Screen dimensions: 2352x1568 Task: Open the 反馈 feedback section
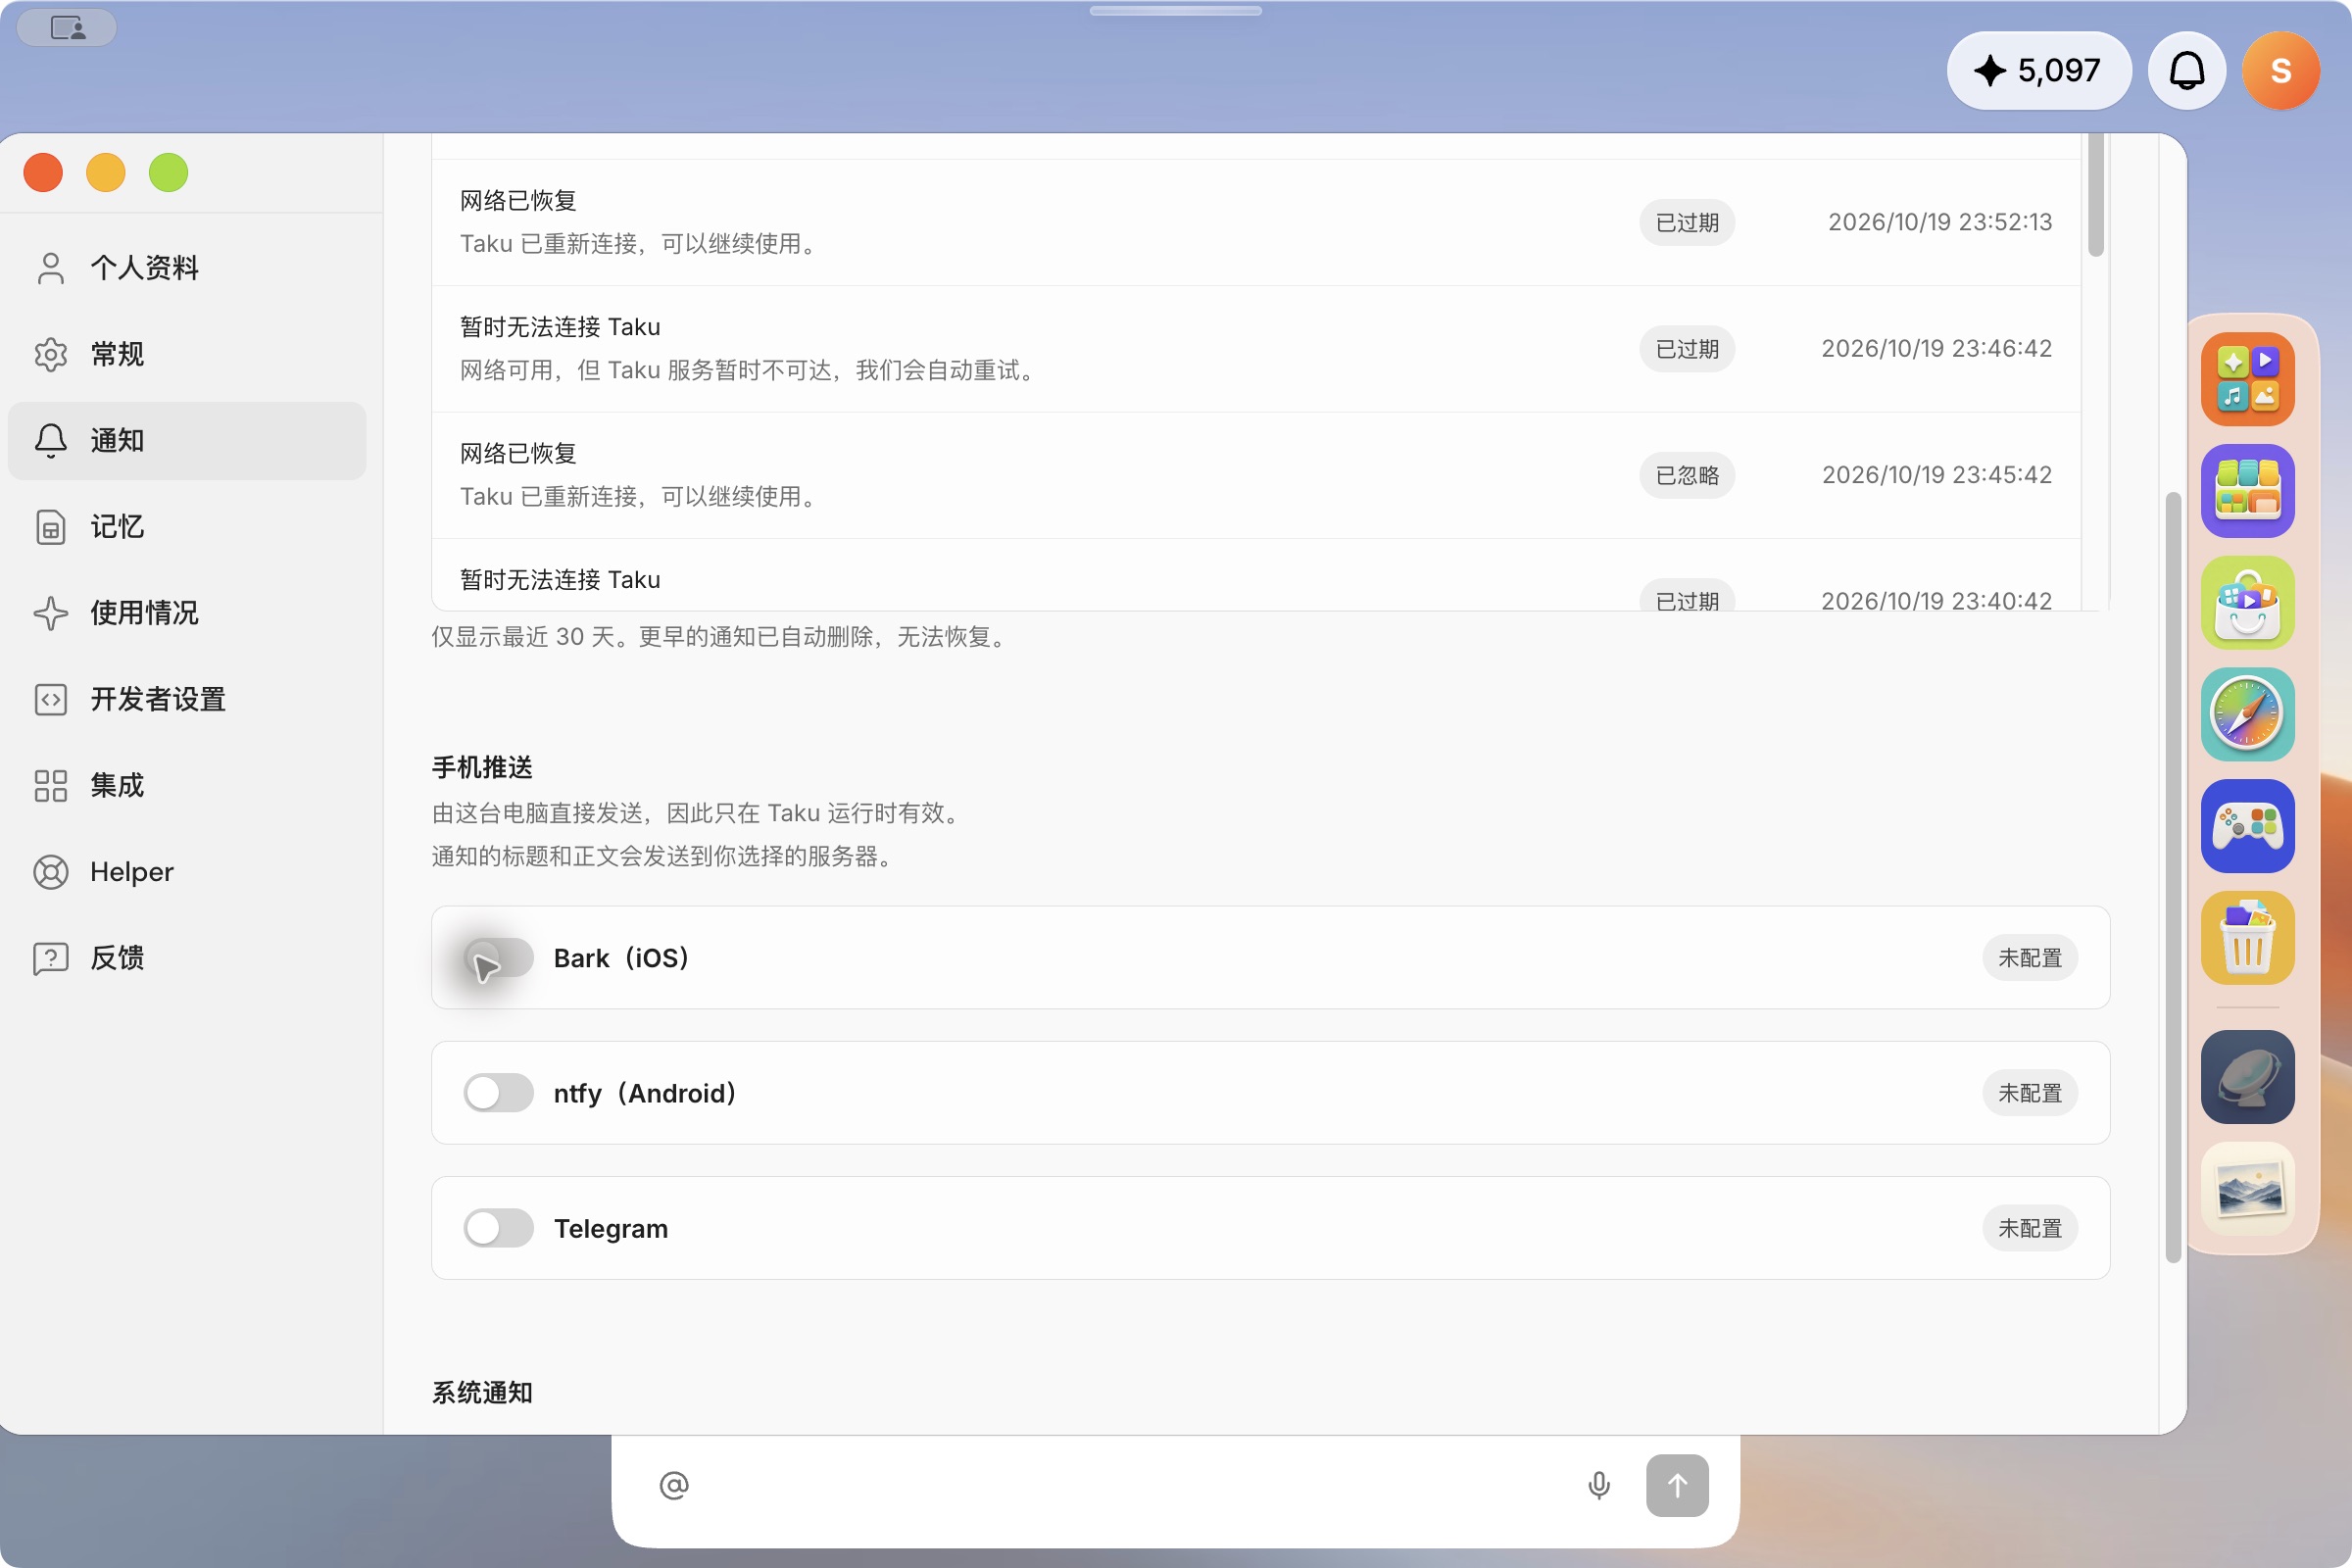[x=187, y=958]
